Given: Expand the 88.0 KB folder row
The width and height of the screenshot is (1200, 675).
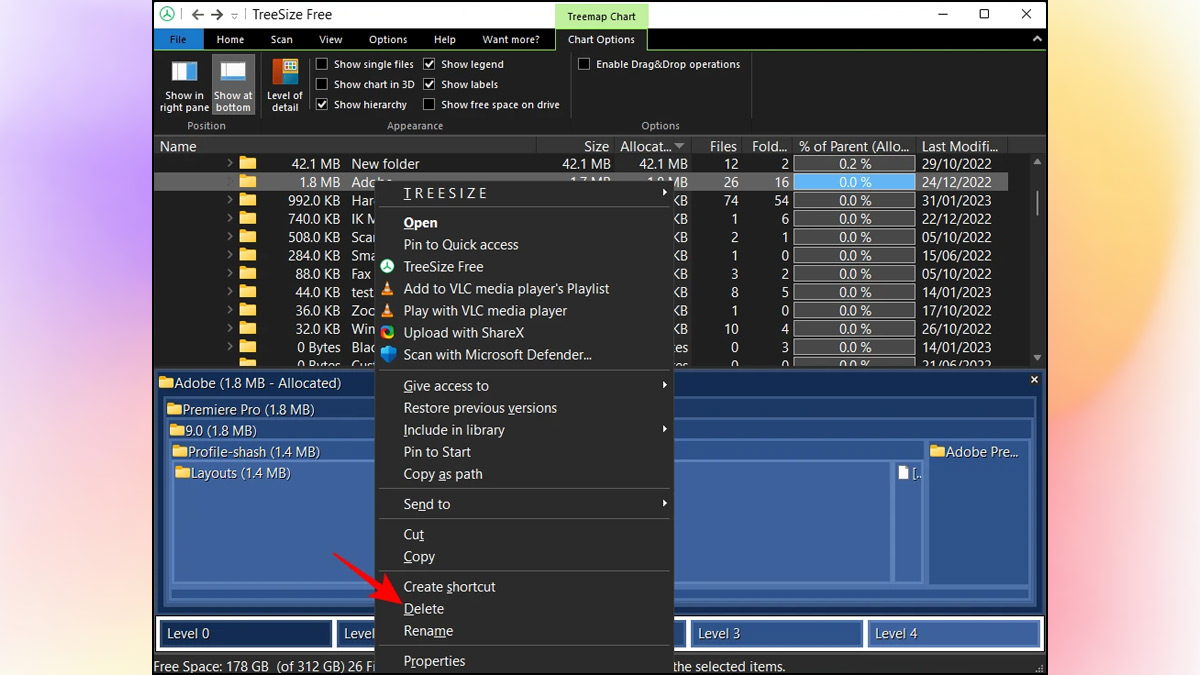Looking at the screenshot, I should tap(229, 273).
